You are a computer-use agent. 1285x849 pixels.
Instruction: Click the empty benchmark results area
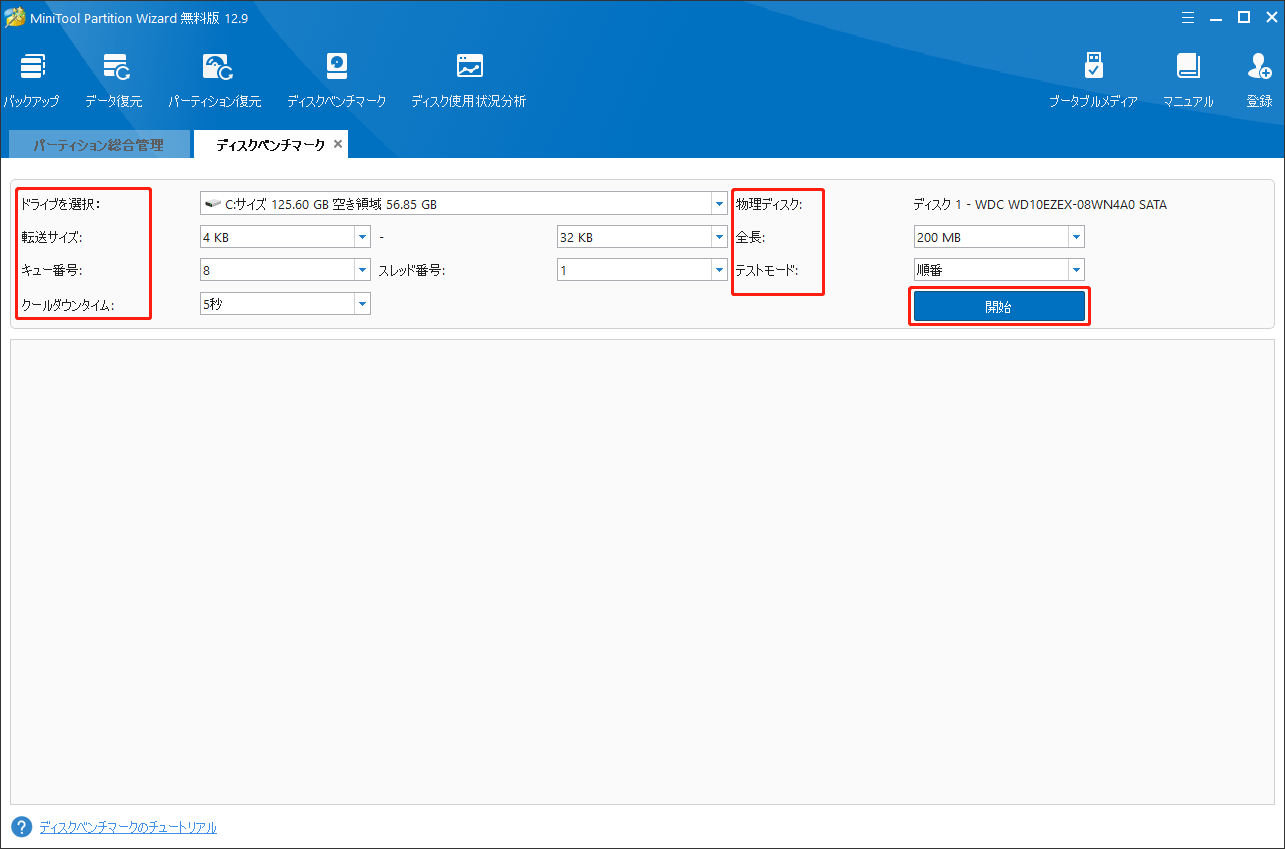pos(642,572)
